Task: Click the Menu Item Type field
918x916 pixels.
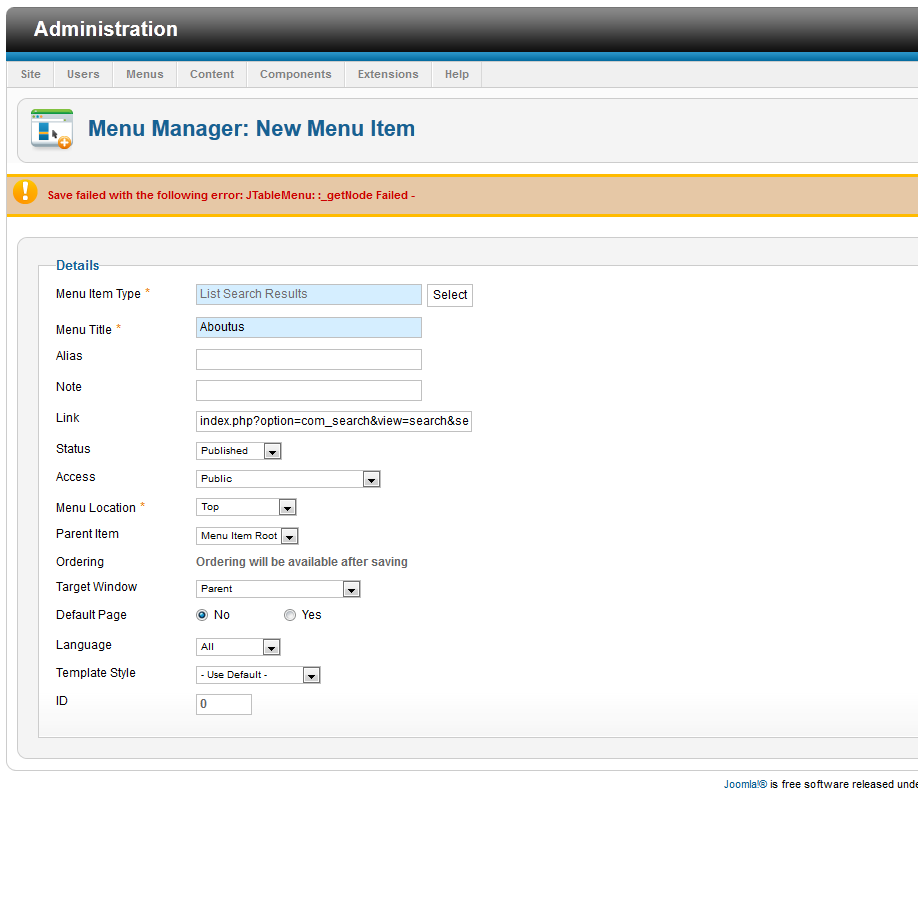Action: (x=309, y=294)
